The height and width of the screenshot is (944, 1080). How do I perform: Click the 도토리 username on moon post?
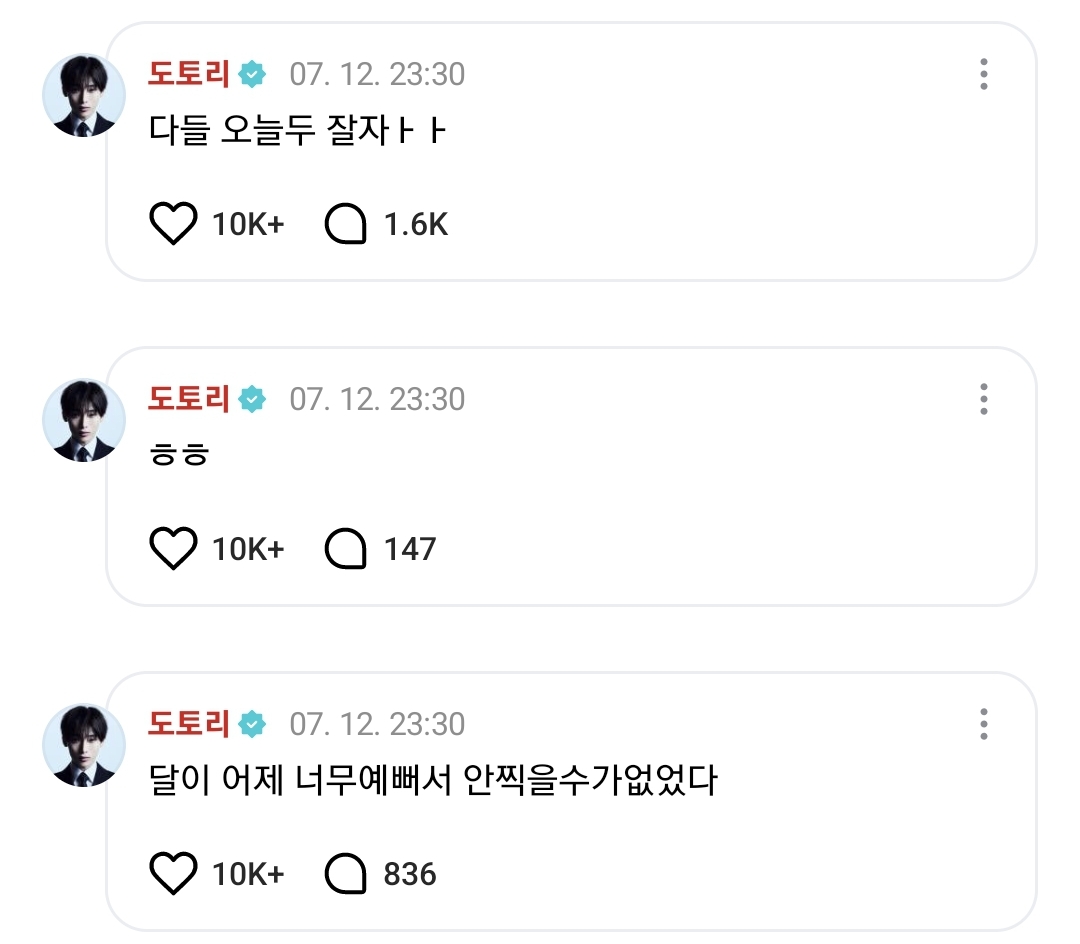click(x=190, y=723)
